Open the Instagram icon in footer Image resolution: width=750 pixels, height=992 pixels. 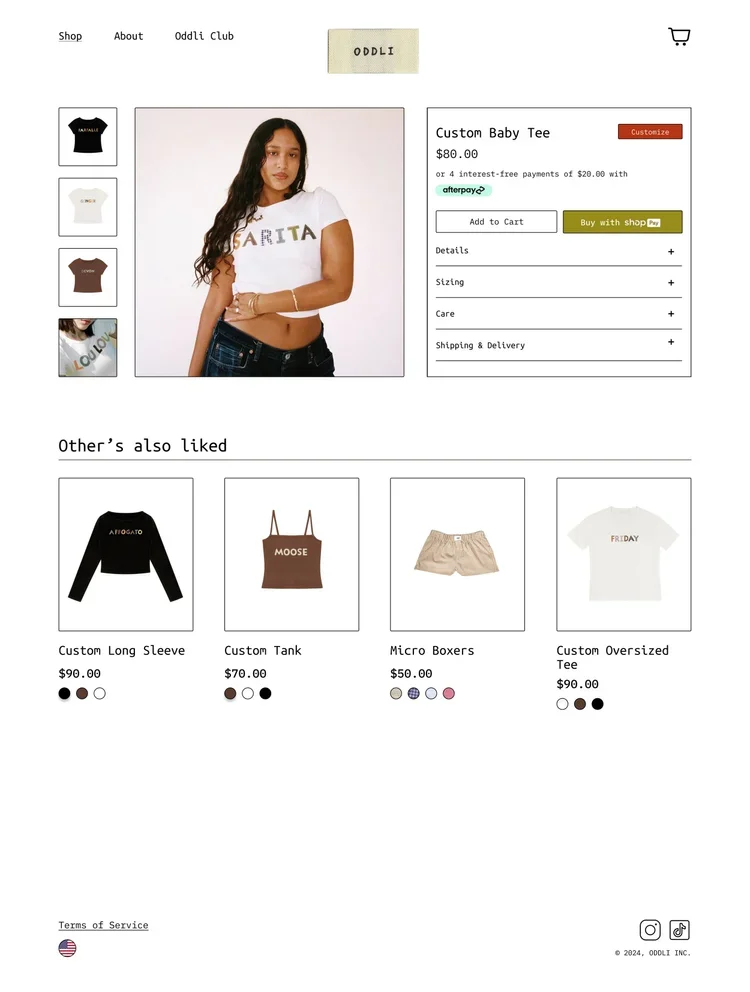[650, 930]
